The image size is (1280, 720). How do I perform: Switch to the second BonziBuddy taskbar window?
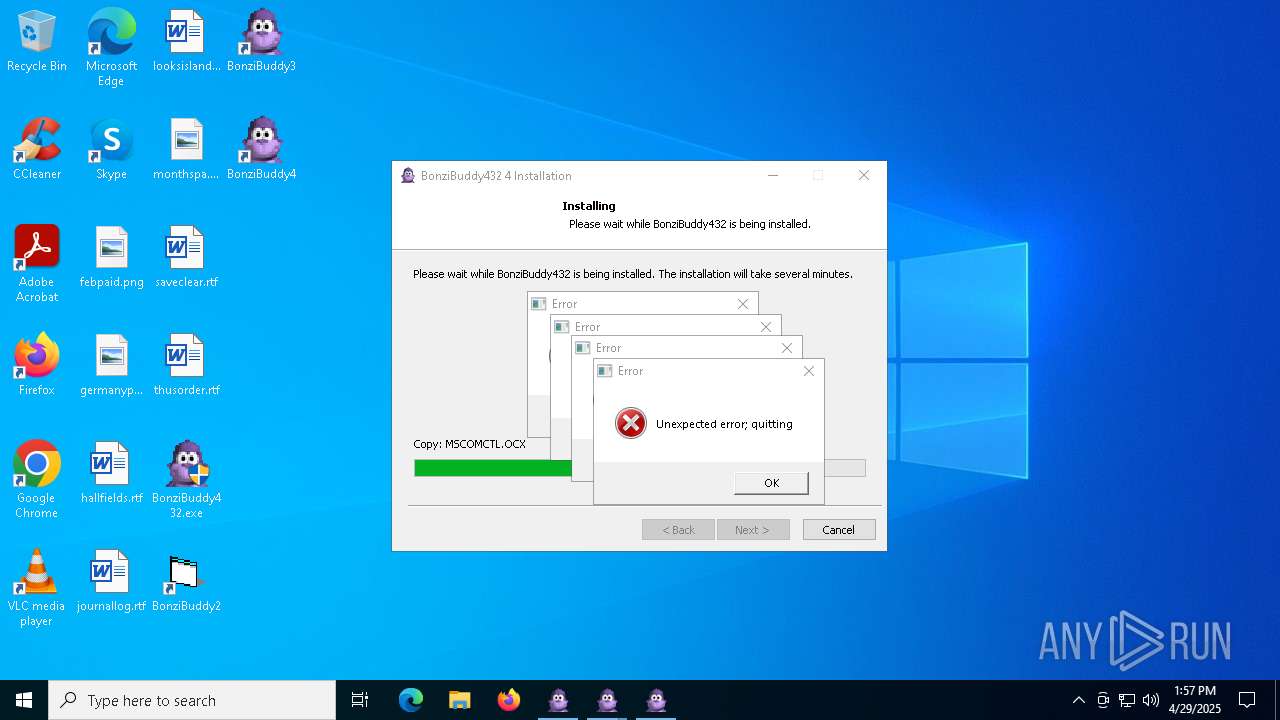pos(607,700)
